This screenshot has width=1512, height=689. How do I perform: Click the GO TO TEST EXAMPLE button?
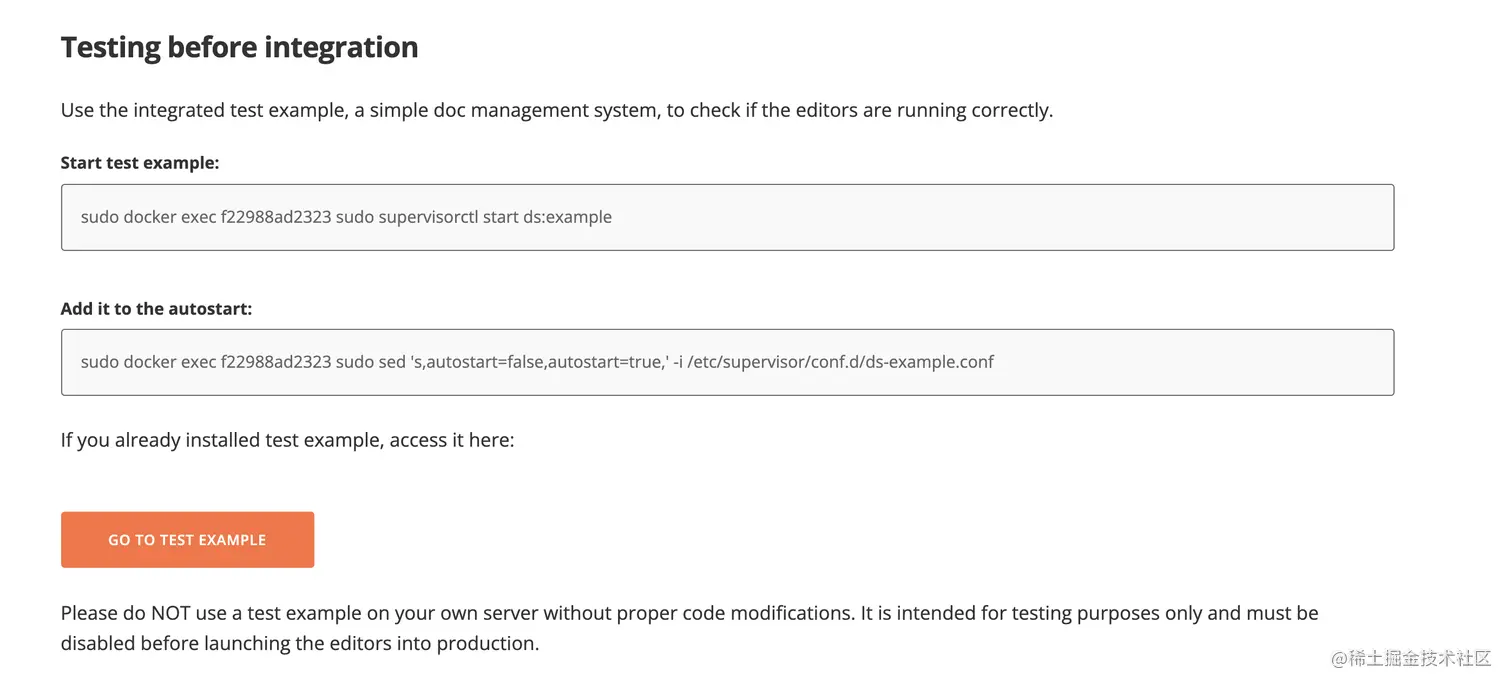point(186,539)
